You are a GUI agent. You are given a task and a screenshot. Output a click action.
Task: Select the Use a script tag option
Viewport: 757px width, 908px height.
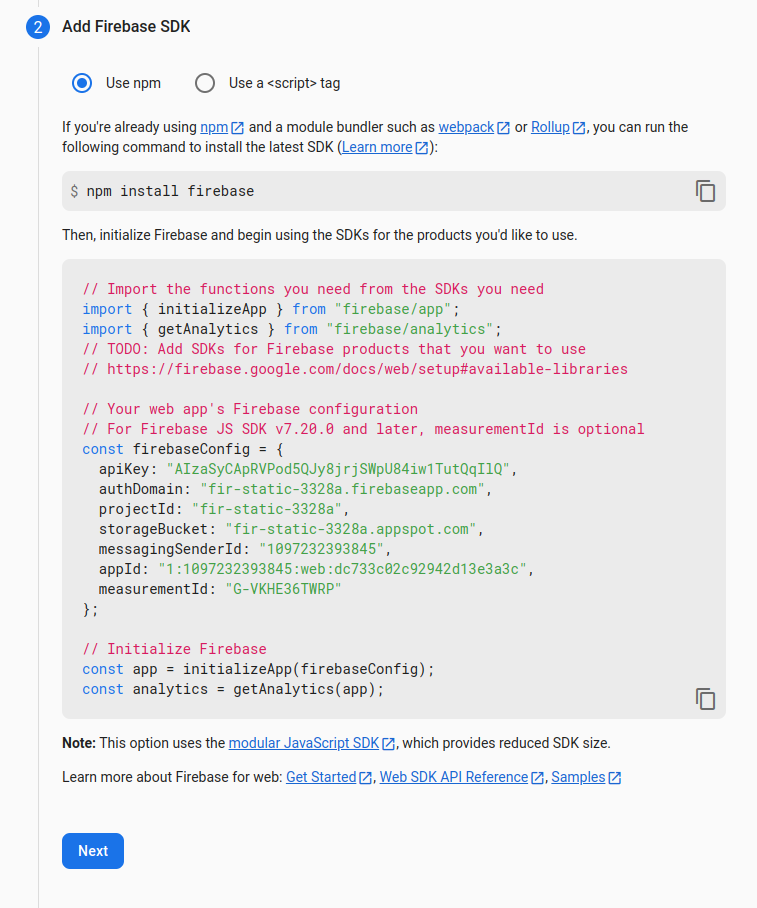[x=205, y=83]
